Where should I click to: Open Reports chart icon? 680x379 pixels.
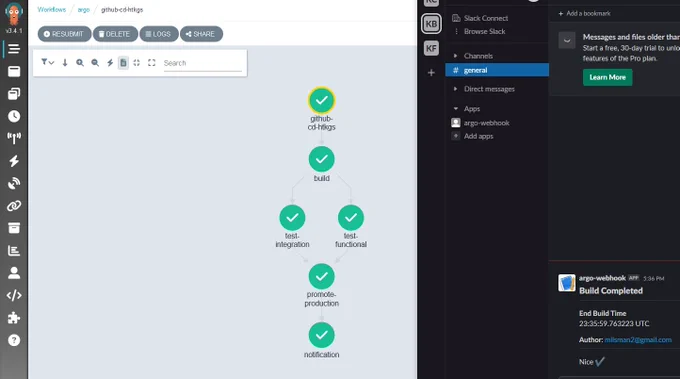tap(14, 250)
